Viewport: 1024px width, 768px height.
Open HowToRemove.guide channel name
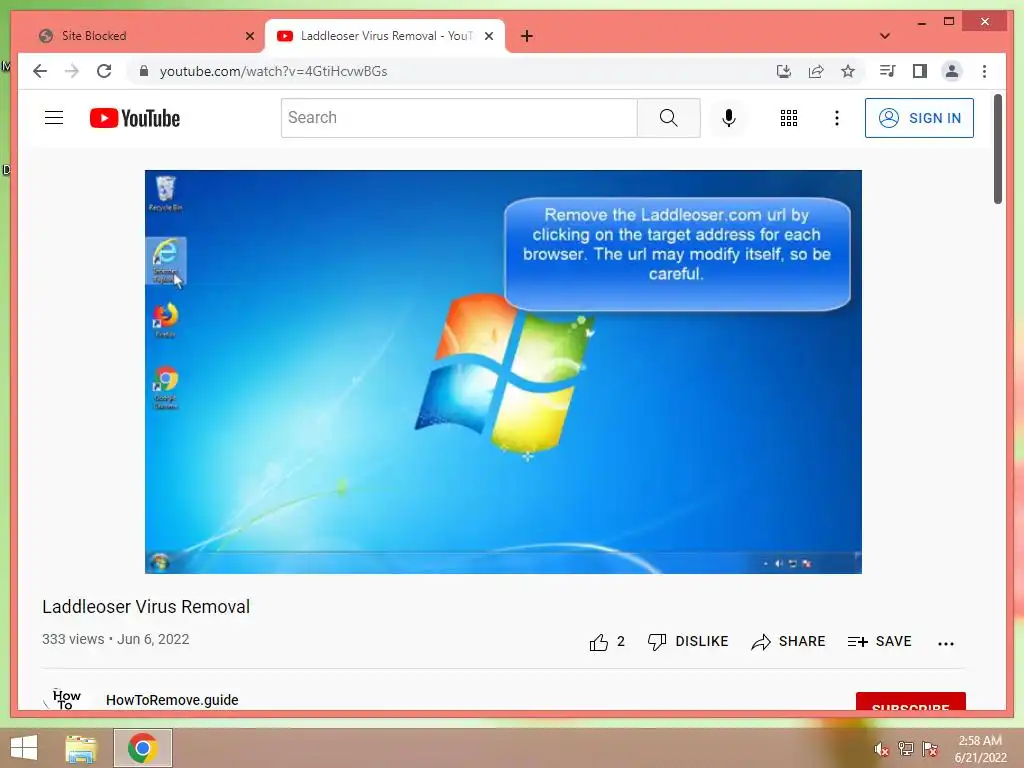click(x=172, y=700)
